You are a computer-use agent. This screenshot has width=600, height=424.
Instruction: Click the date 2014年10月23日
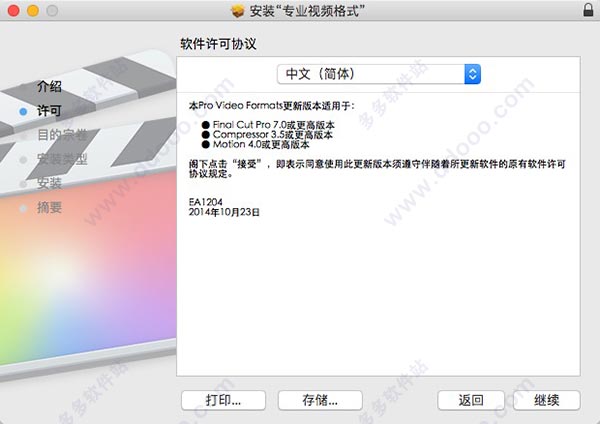[224, 212]
